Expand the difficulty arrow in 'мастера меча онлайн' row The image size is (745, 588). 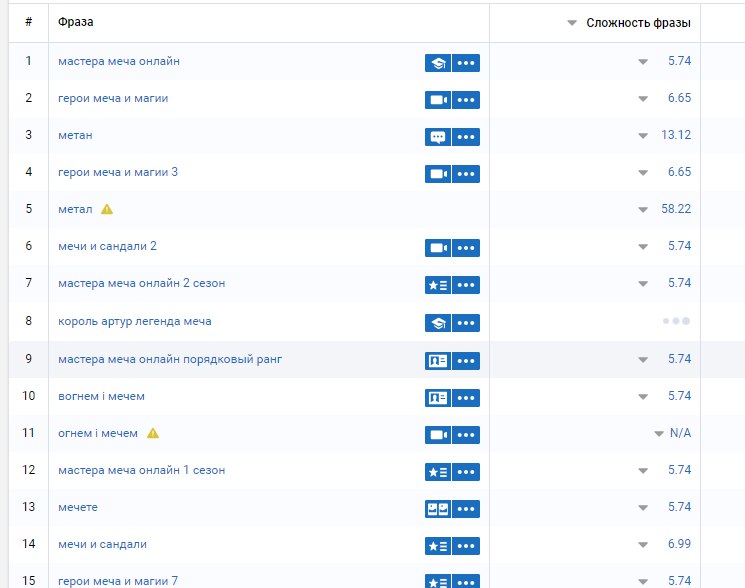coord(643,62)
